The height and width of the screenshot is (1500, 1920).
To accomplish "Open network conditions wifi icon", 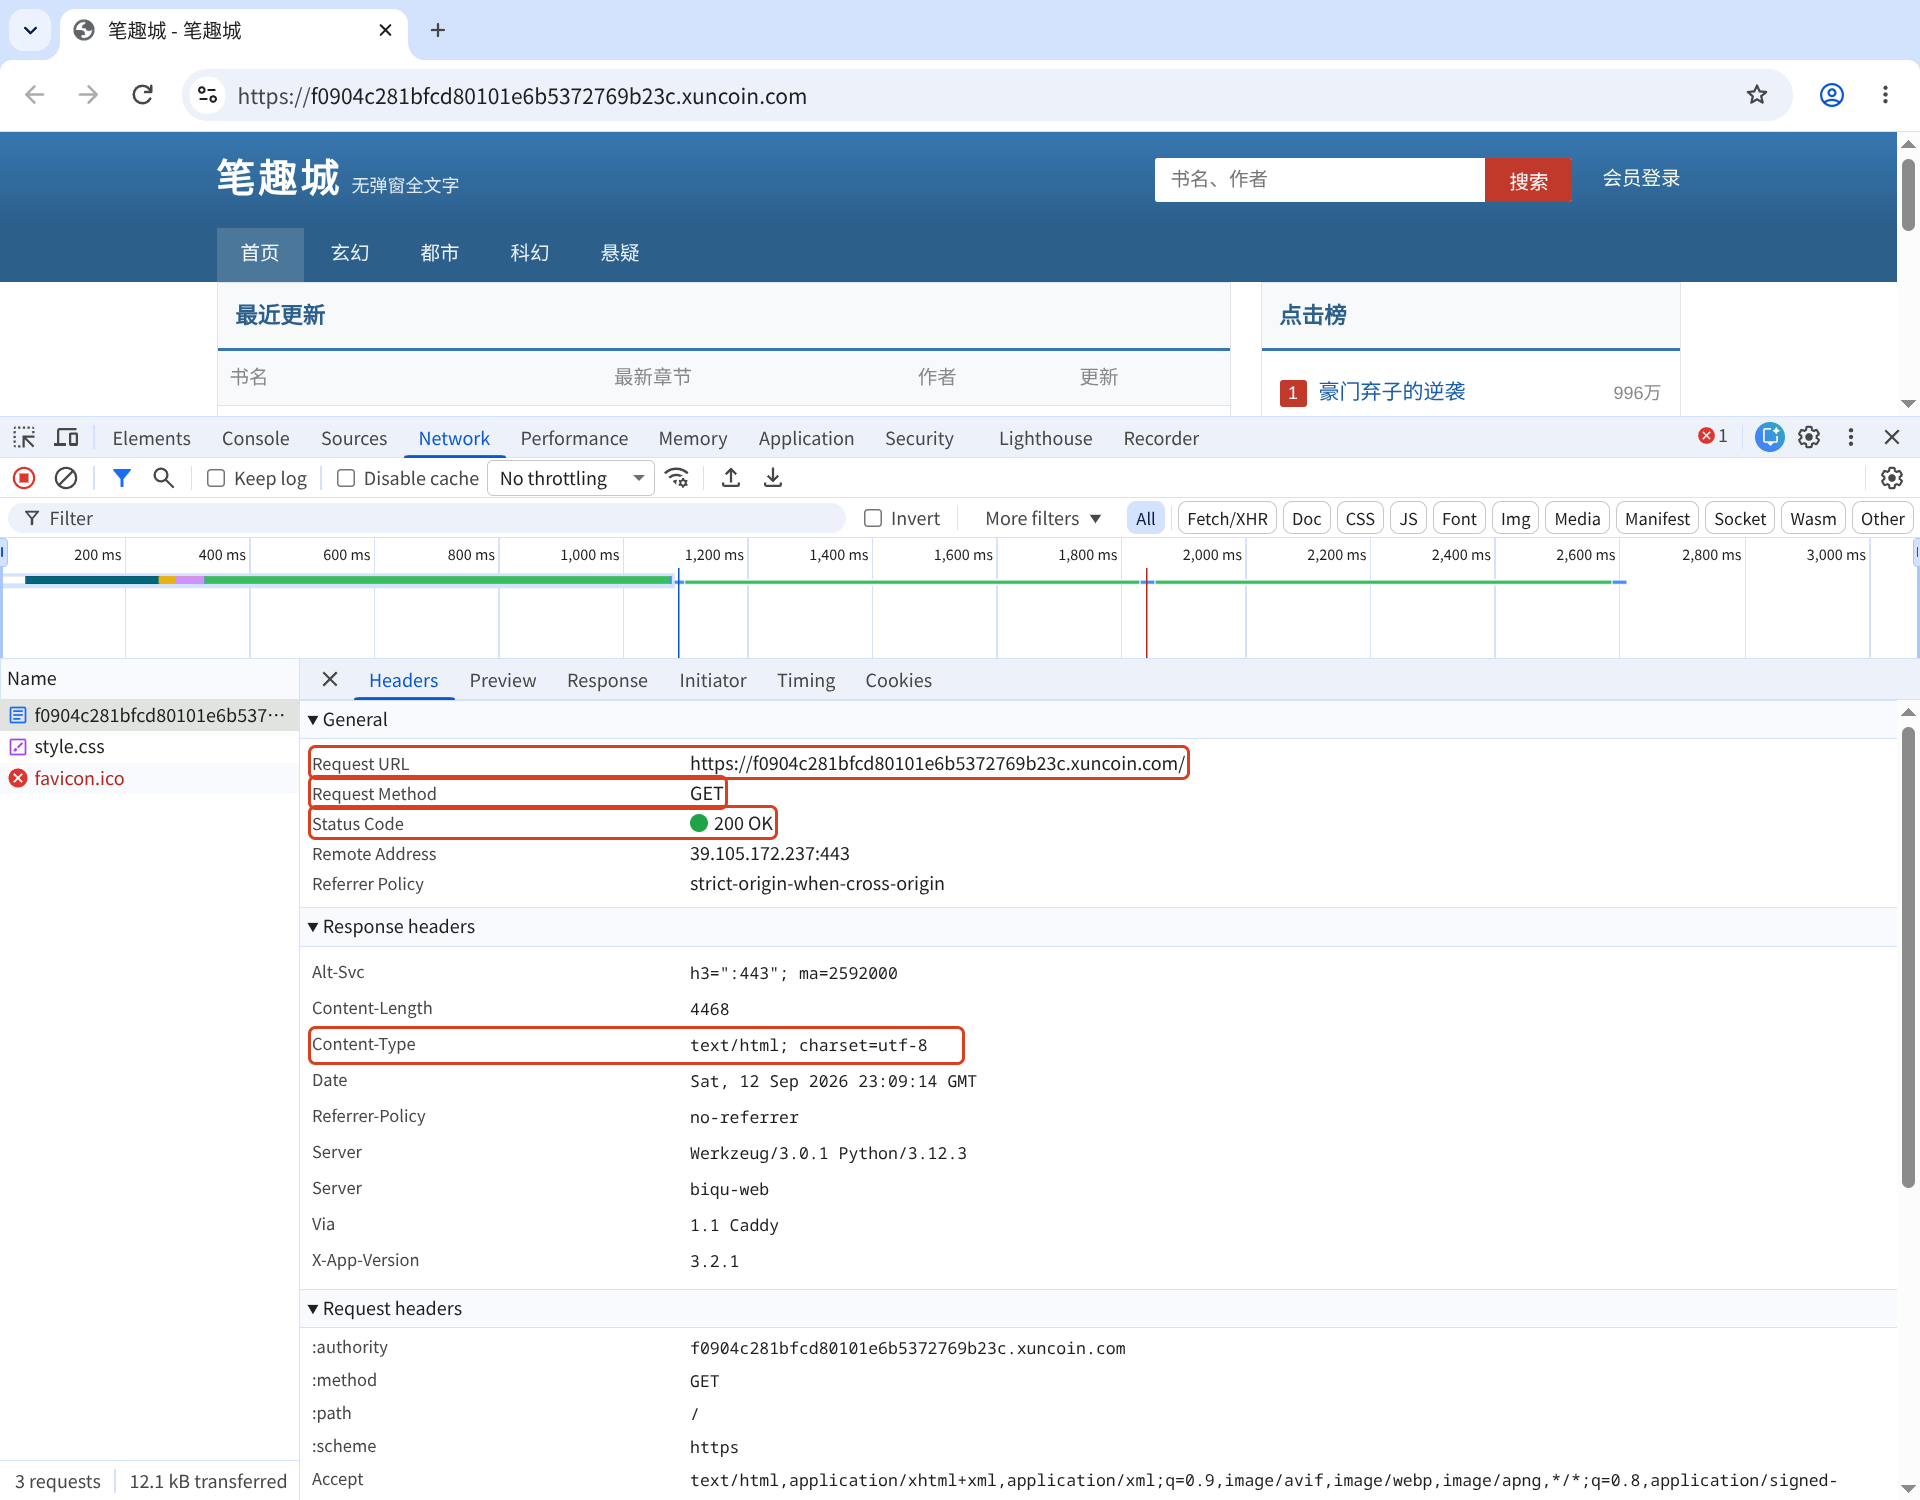I will pos(677,478).
